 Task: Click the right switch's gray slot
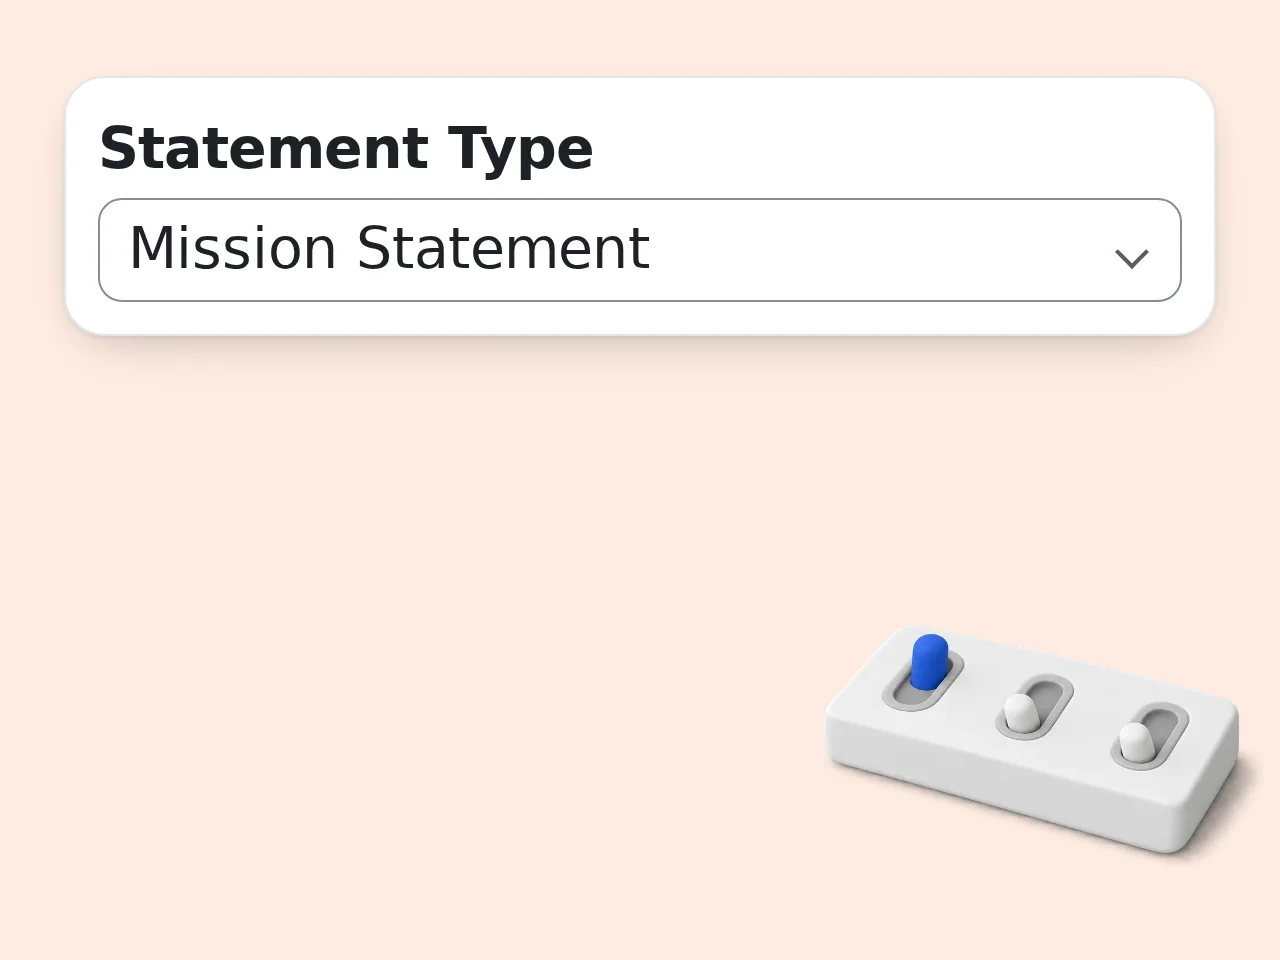(1150, 737)
